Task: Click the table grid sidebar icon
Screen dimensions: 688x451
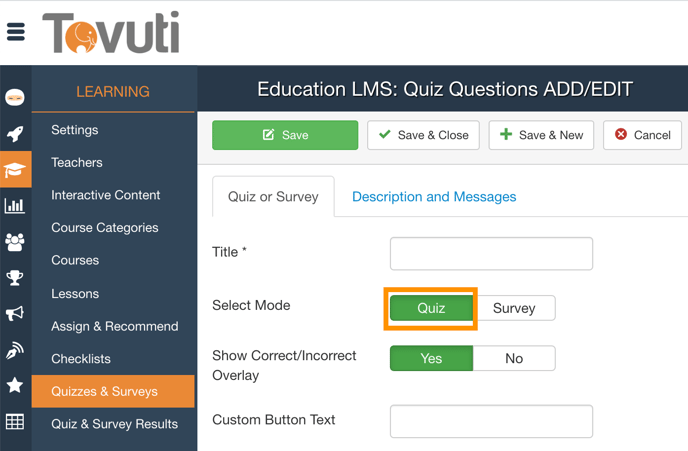Action: tap(15, 422)
